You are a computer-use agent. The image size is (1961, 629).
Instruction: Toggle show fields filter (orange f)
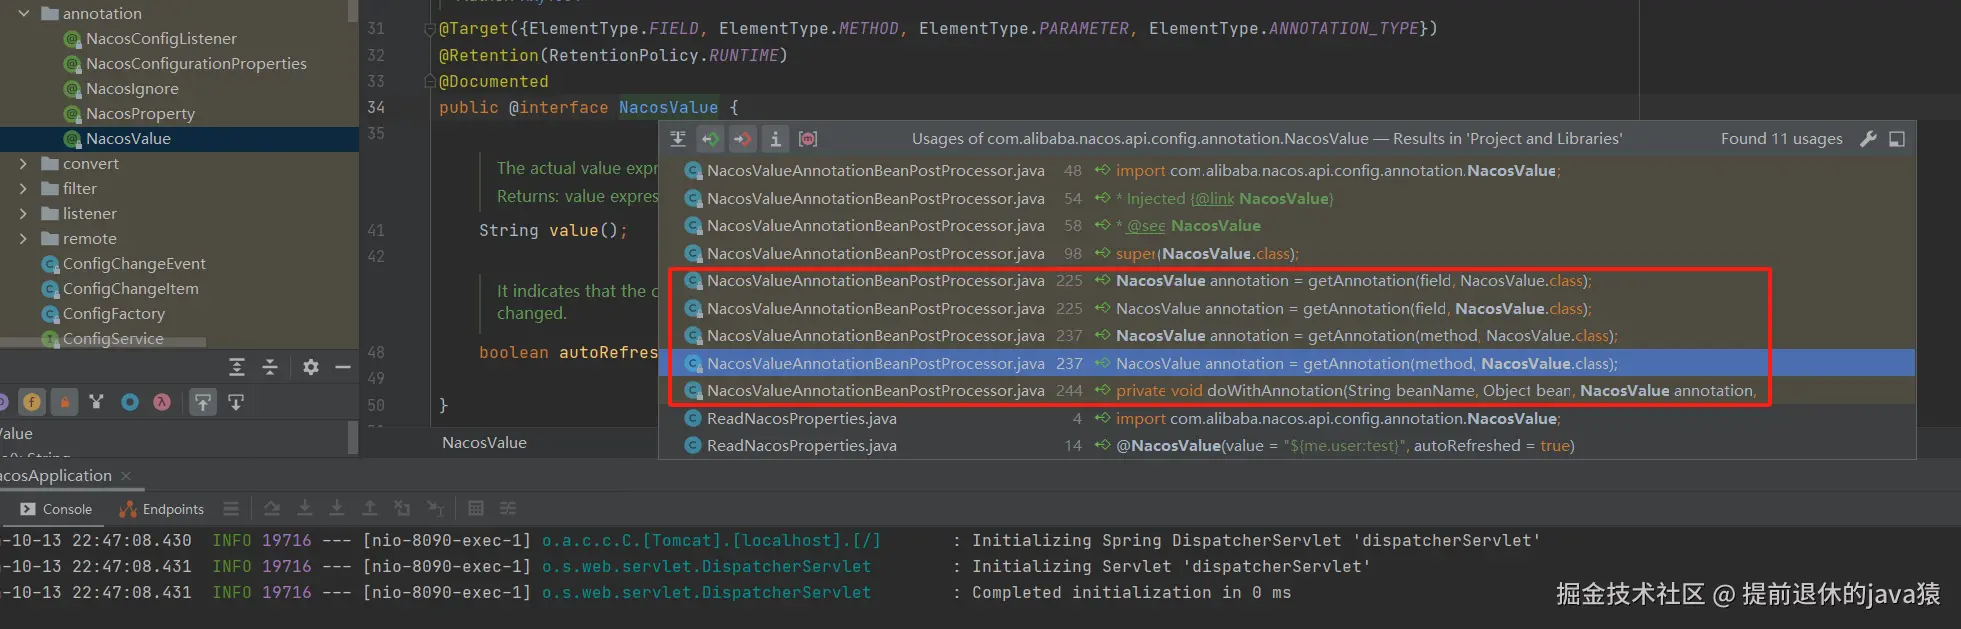tap(32, 402)
